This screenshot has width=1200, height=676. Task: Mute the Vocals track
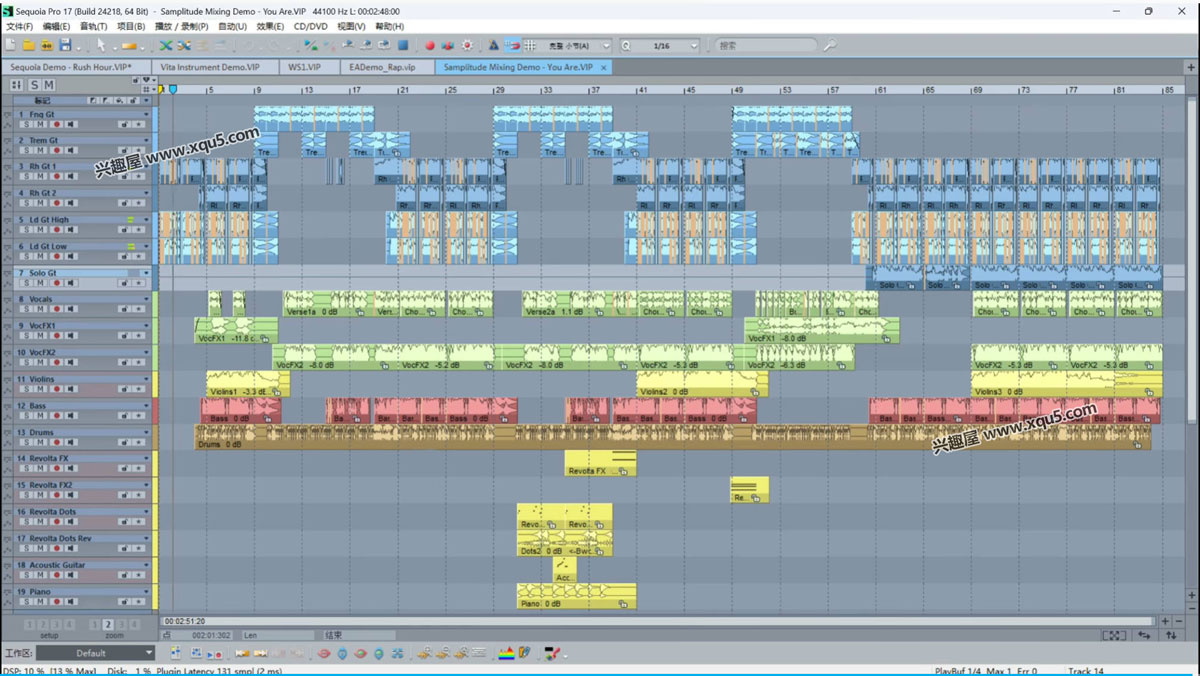pyautogui.click(x=41, y=310)
